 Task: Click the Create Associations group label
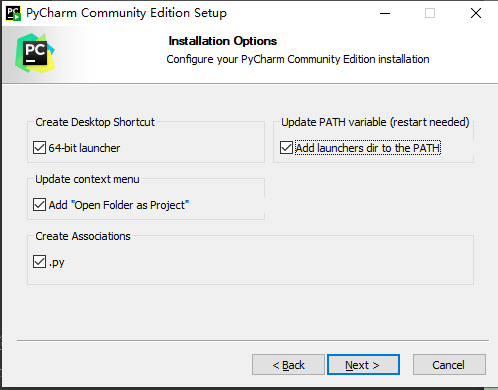pyautogui.click(x=83, y=236)
